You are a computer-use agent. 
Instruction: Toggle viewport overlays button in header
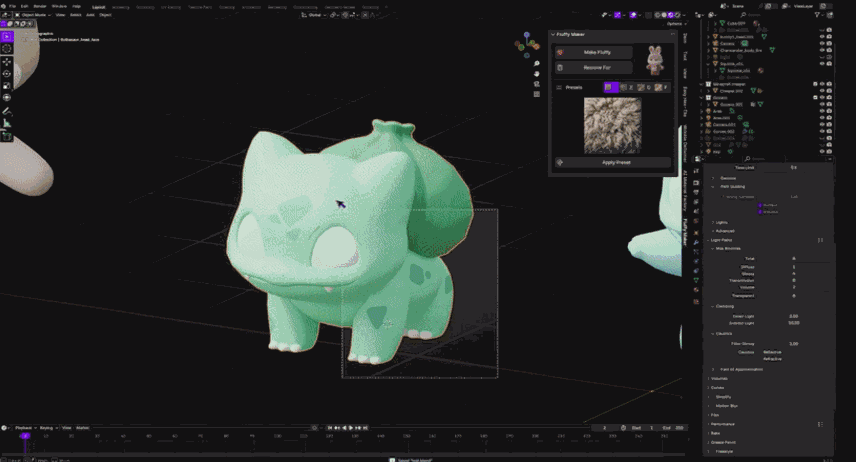[x=633, y=15]
